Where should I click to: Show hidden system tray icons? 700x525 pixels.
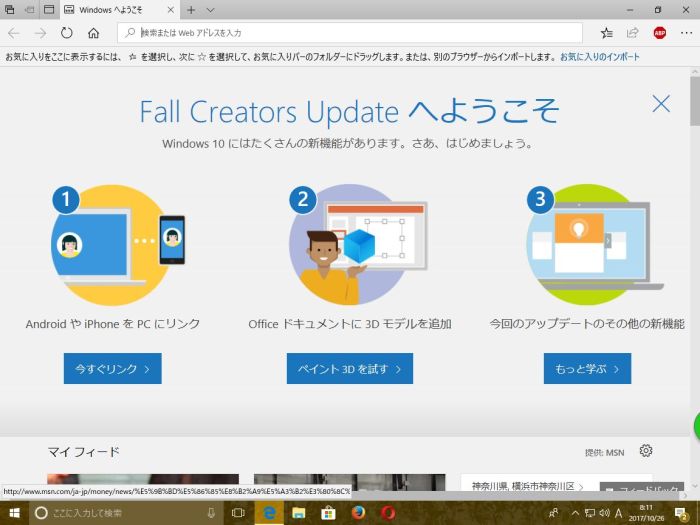point(577,512)
